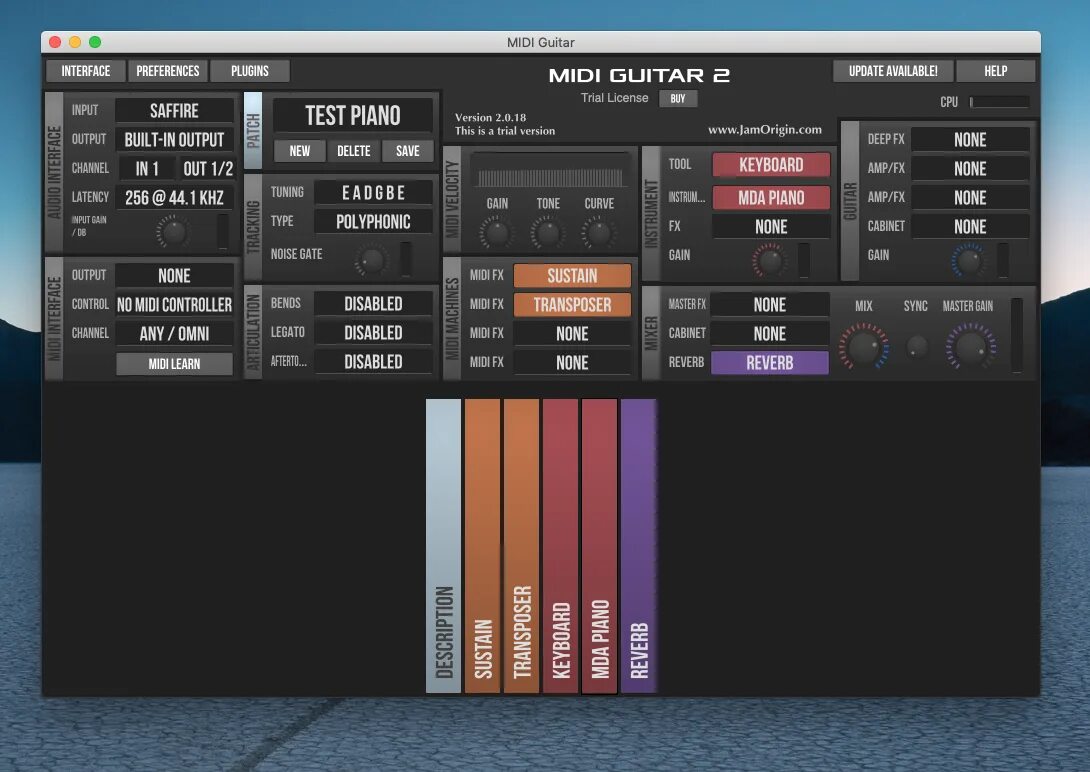Screen dimensions: 1090x772
Task: Click the mixer Sync knob
Action: 916,345
